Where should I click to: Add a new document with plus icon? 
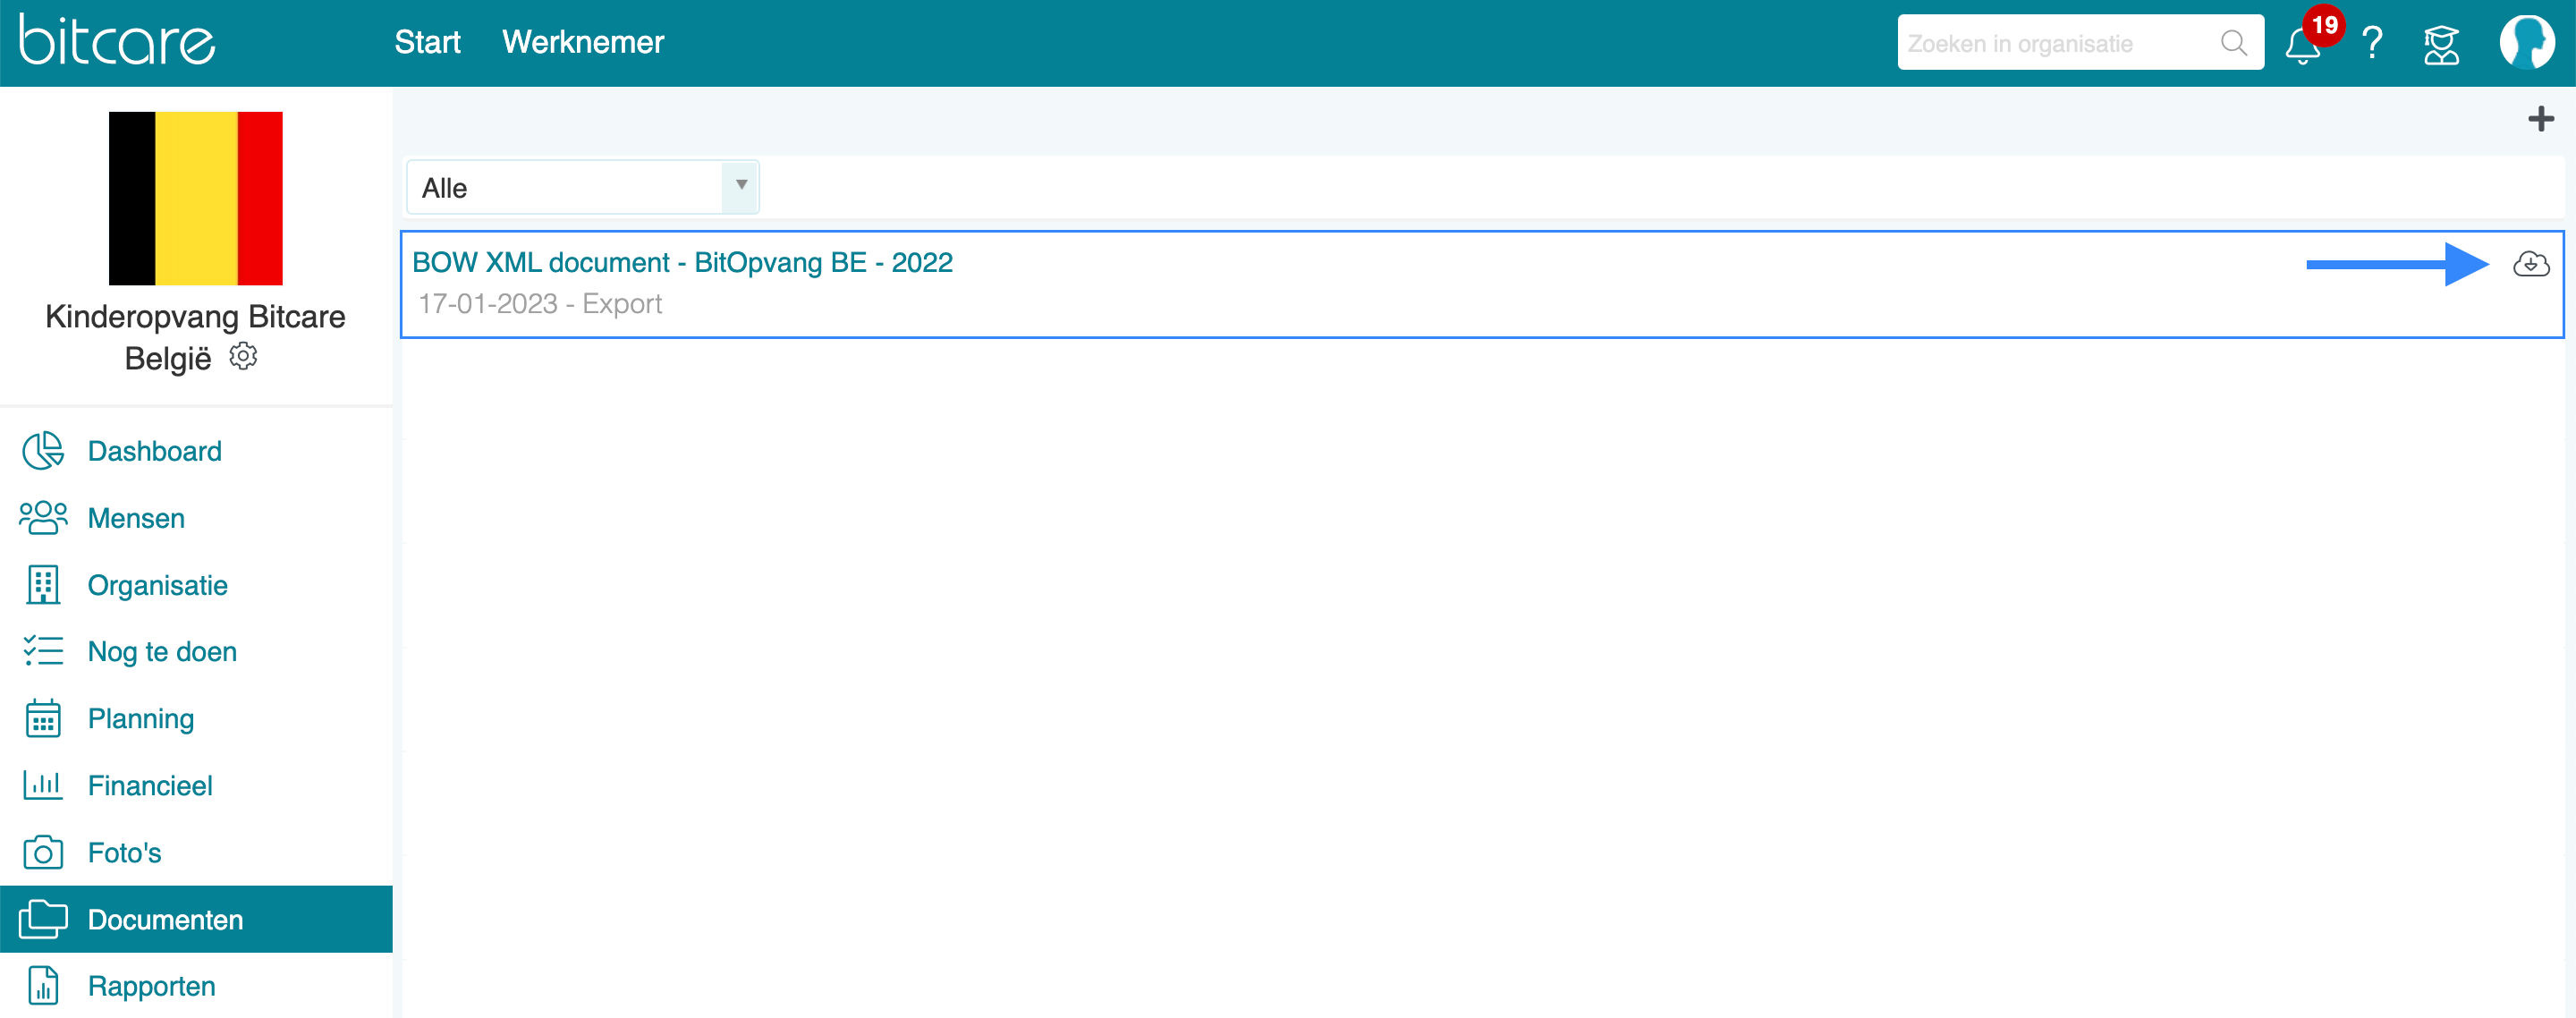[2541, 119]
